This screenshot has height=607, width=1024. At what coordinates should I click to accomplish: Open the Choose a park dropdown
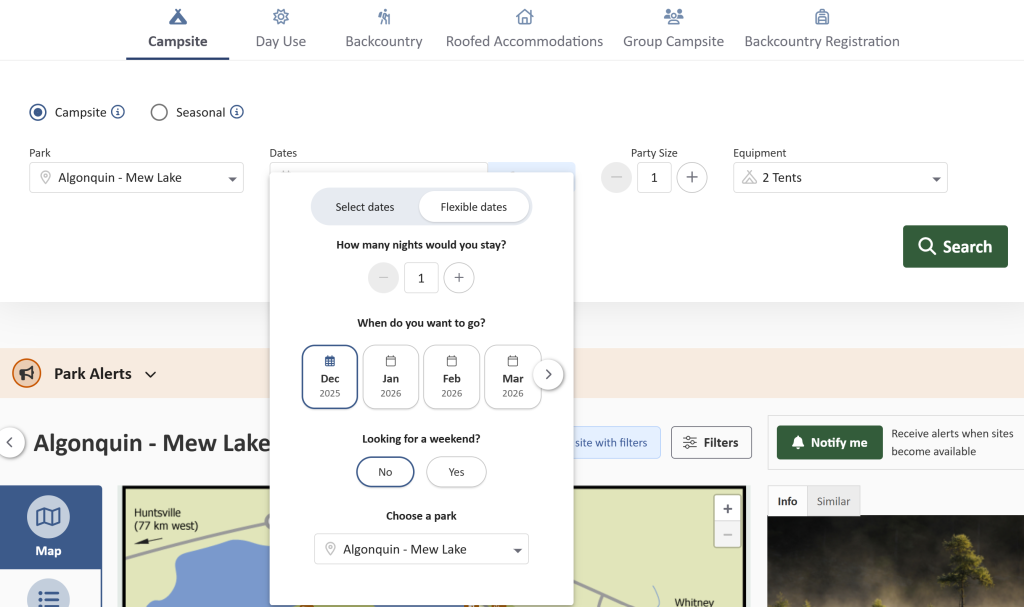pos(421,549)
